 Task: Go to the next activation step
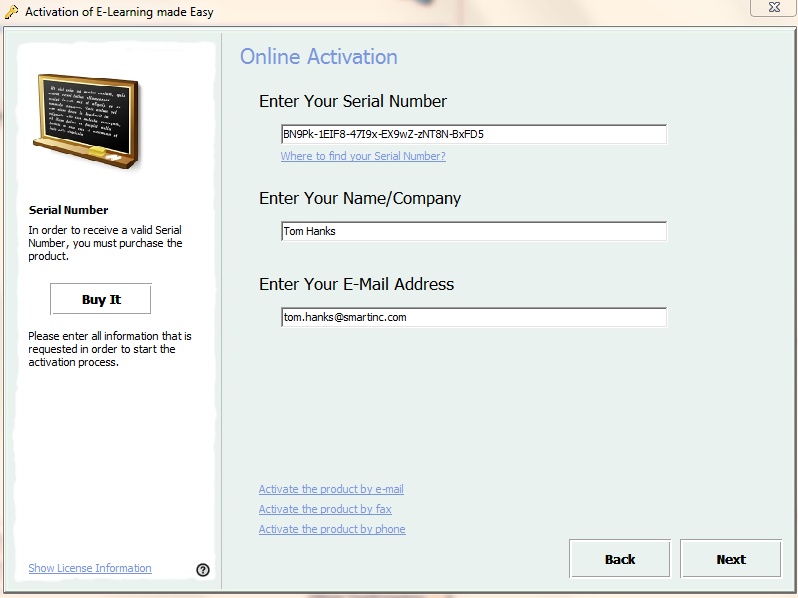pyautogui.click(x=730, y=559)
